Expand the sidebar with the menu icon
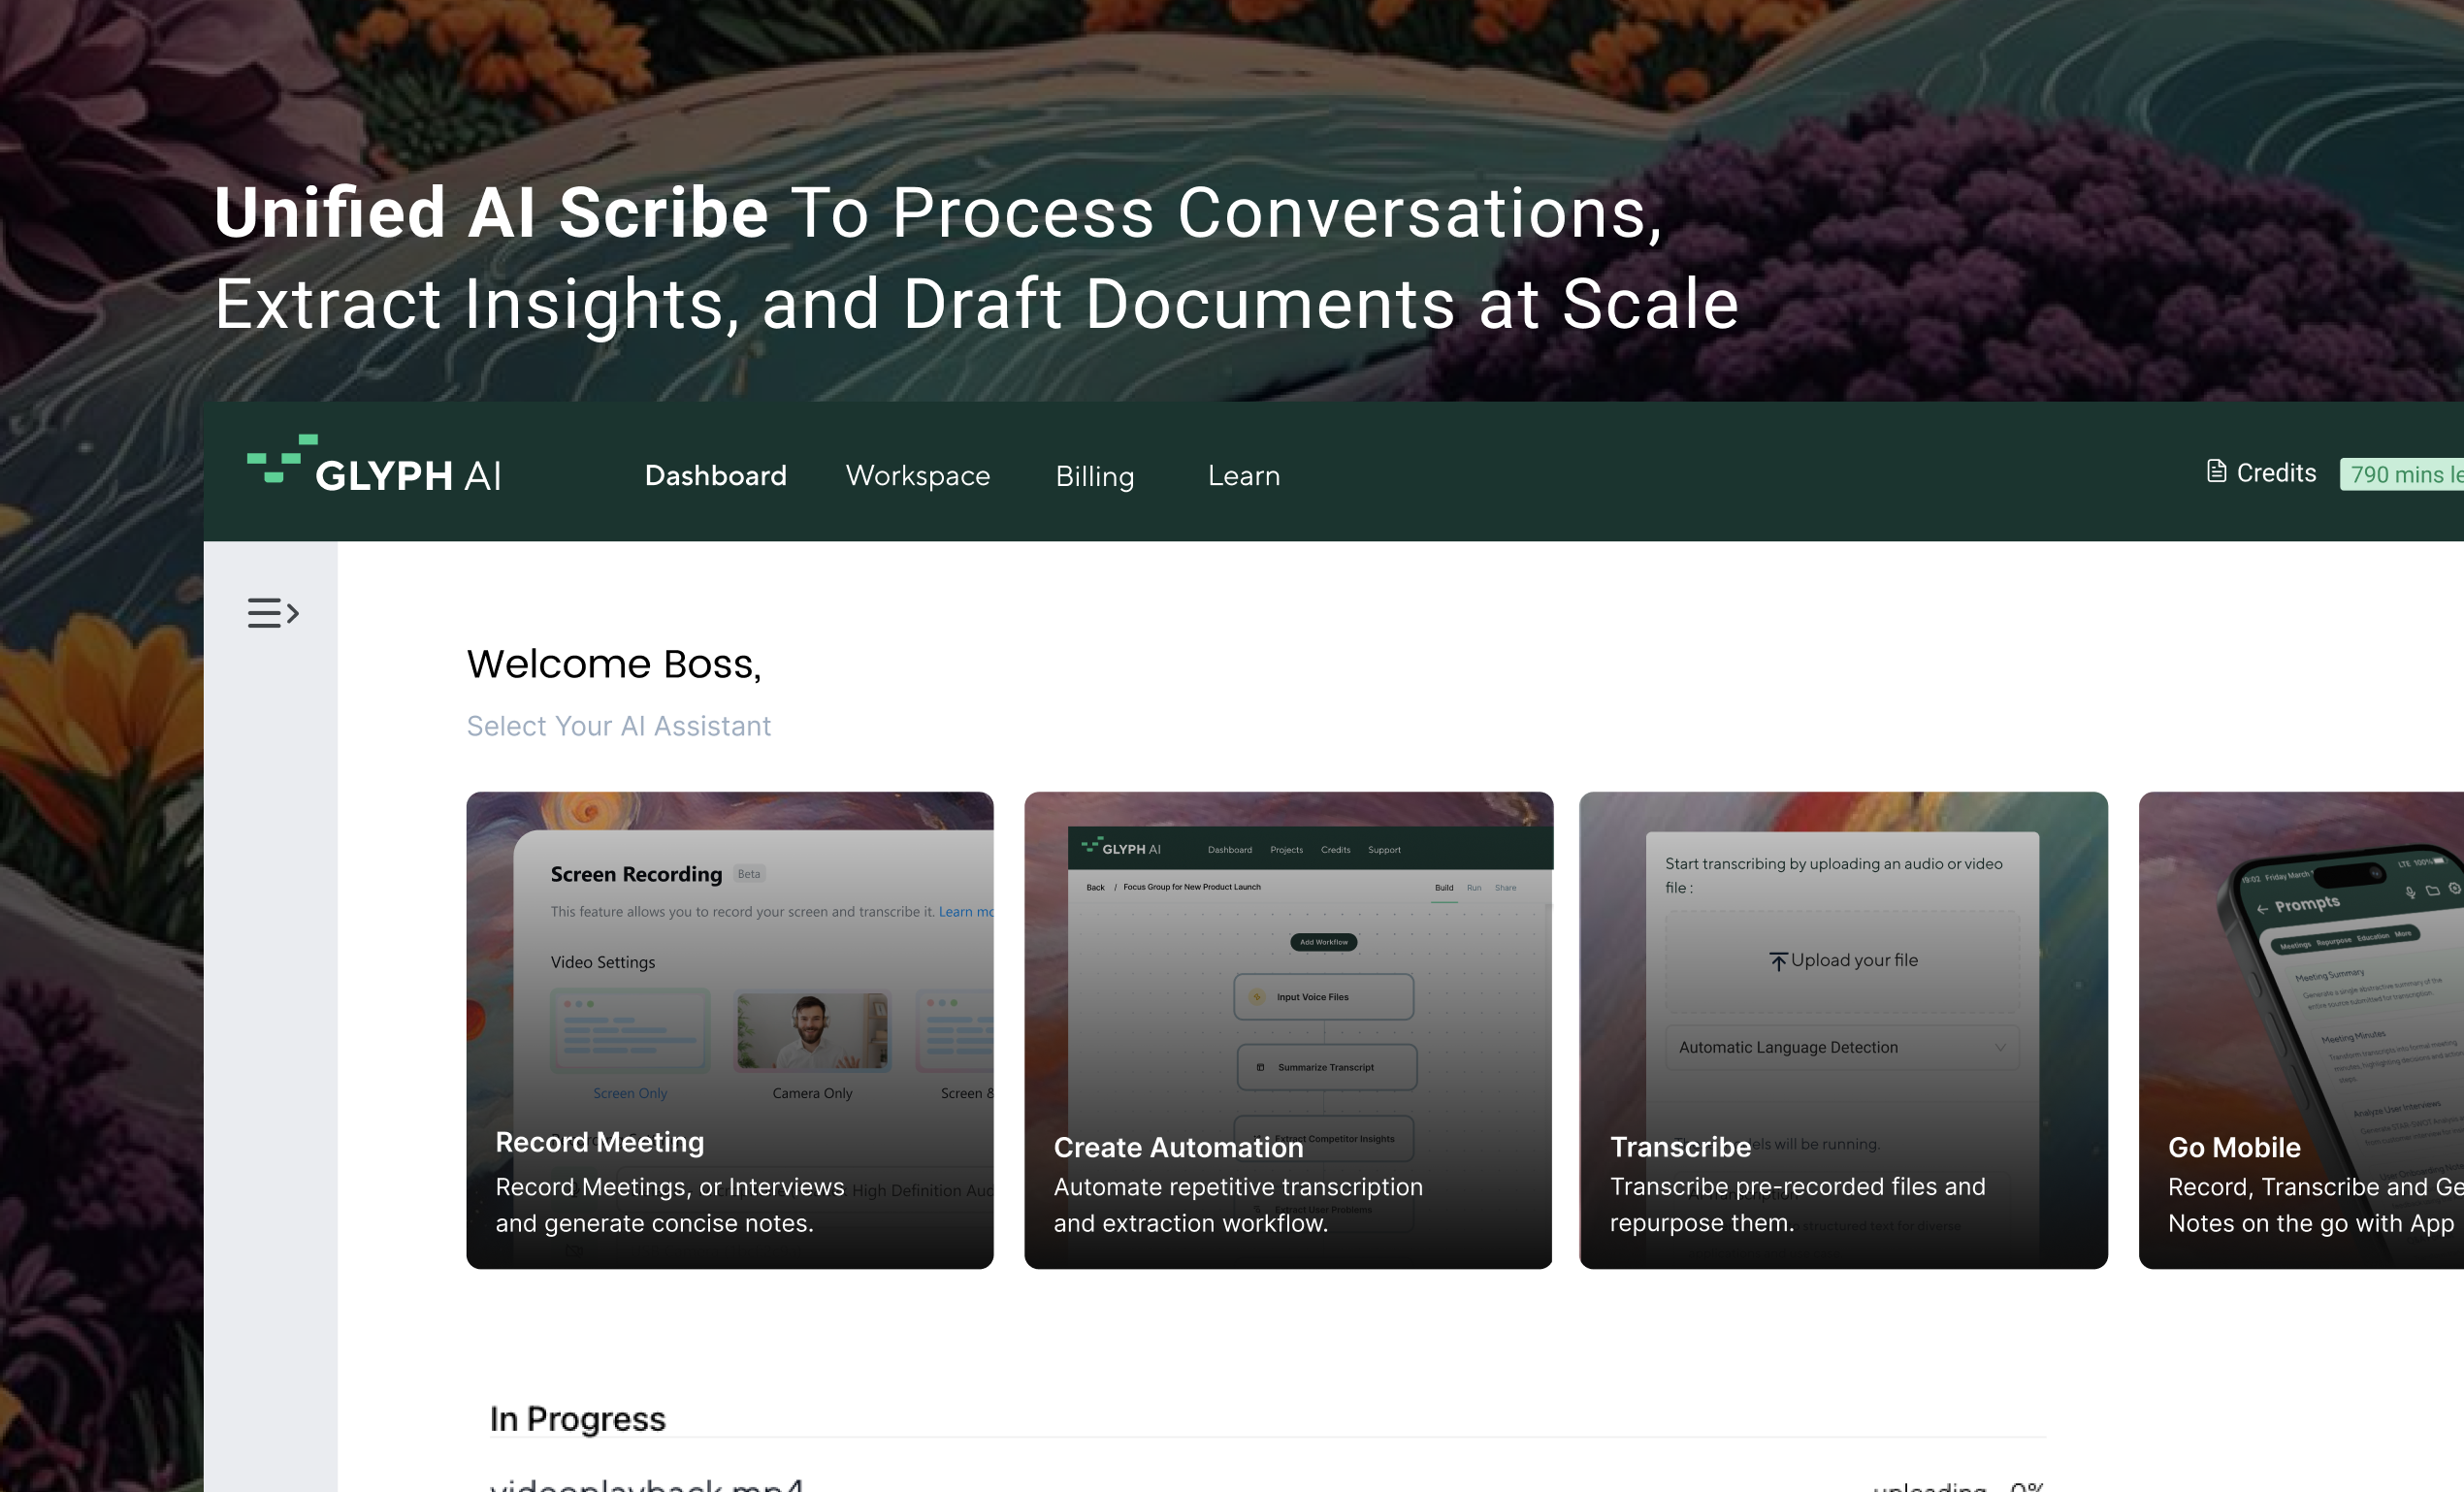The width and height of the screenshot is (2464, 1492). point(273,612)
